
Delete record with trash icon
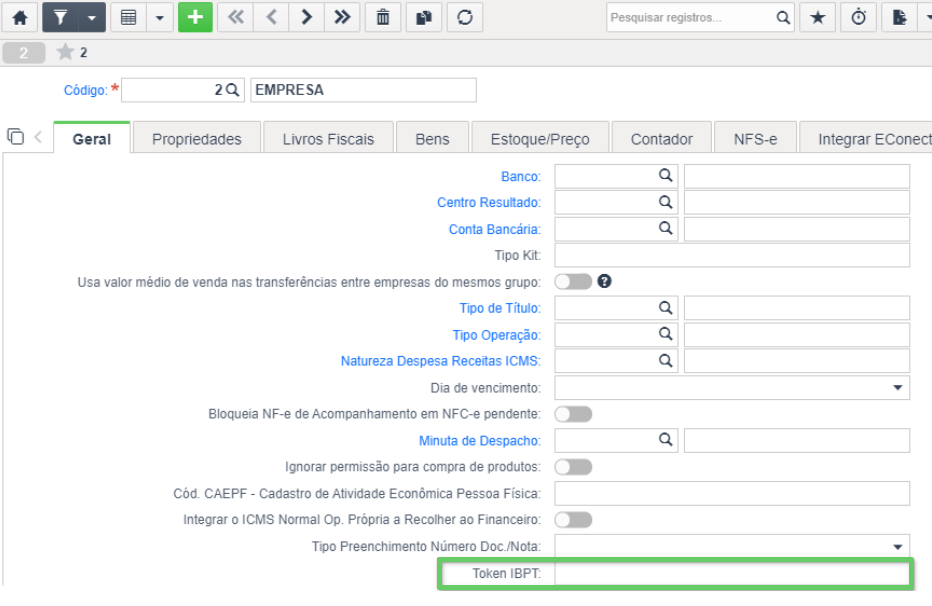coord(383,17)
